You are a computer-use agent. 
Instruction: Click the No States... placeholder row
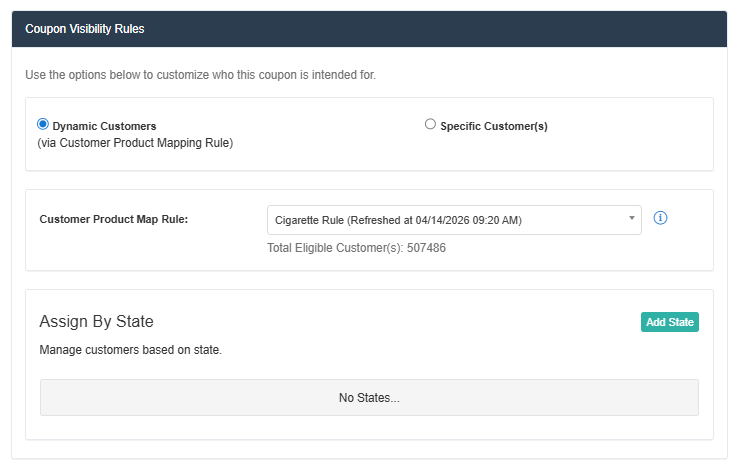369,398
